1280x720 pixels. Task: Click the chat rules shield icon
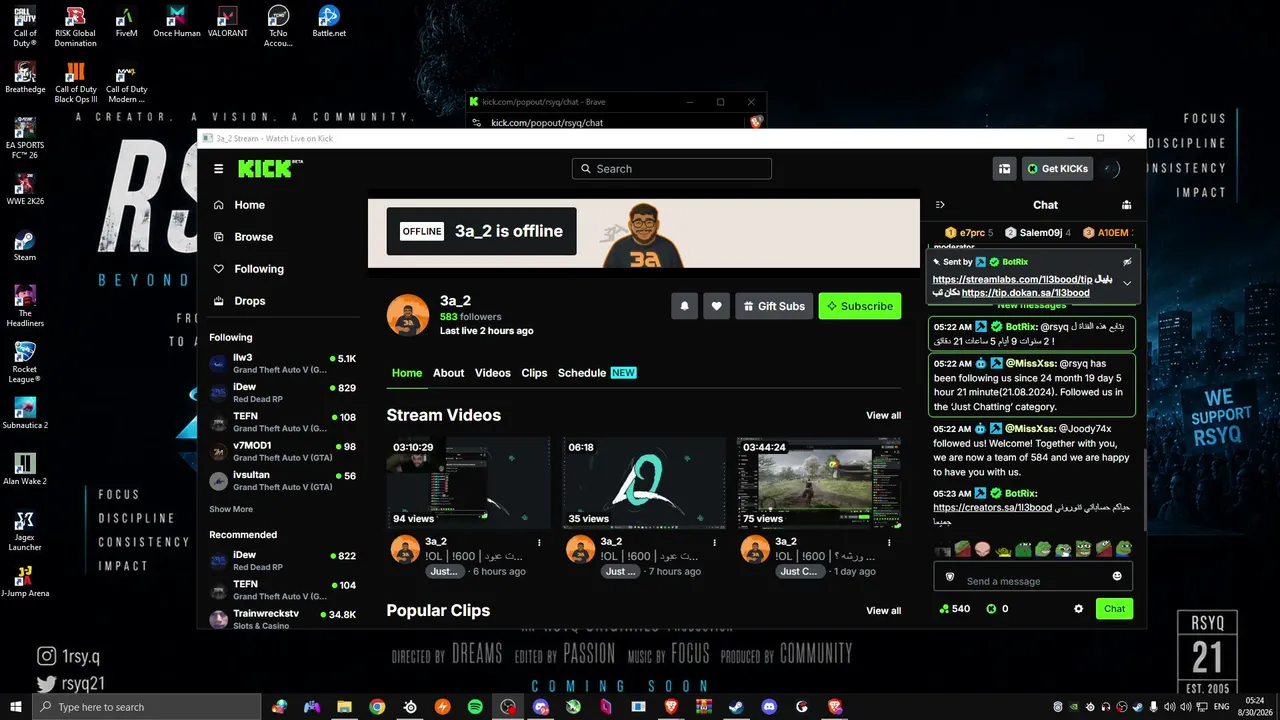pyautogui.click(x=950, y=577)
